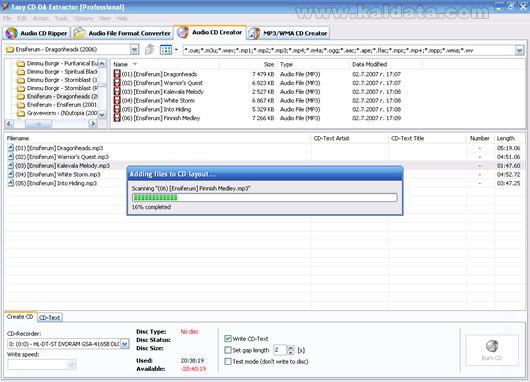Select Ensiferum - Ensiferum (2001) folder
The image size is (530, 382).
57,105
